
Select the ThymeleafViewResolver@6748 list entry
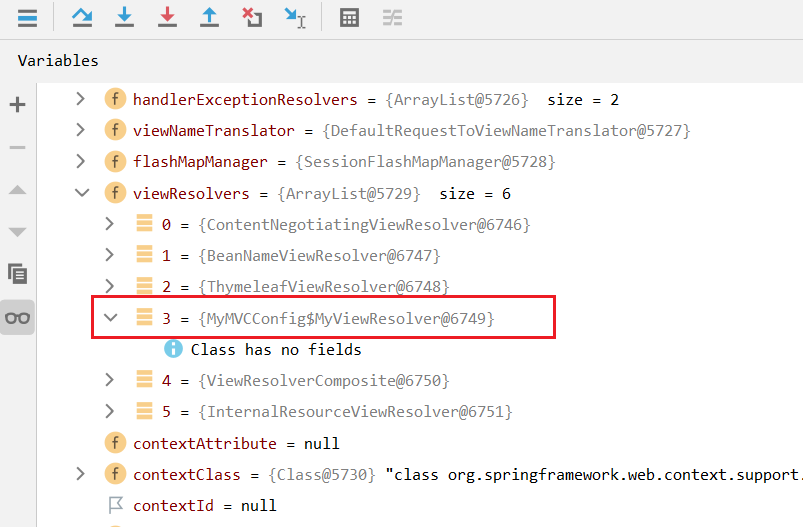click(x=324, y=287)
